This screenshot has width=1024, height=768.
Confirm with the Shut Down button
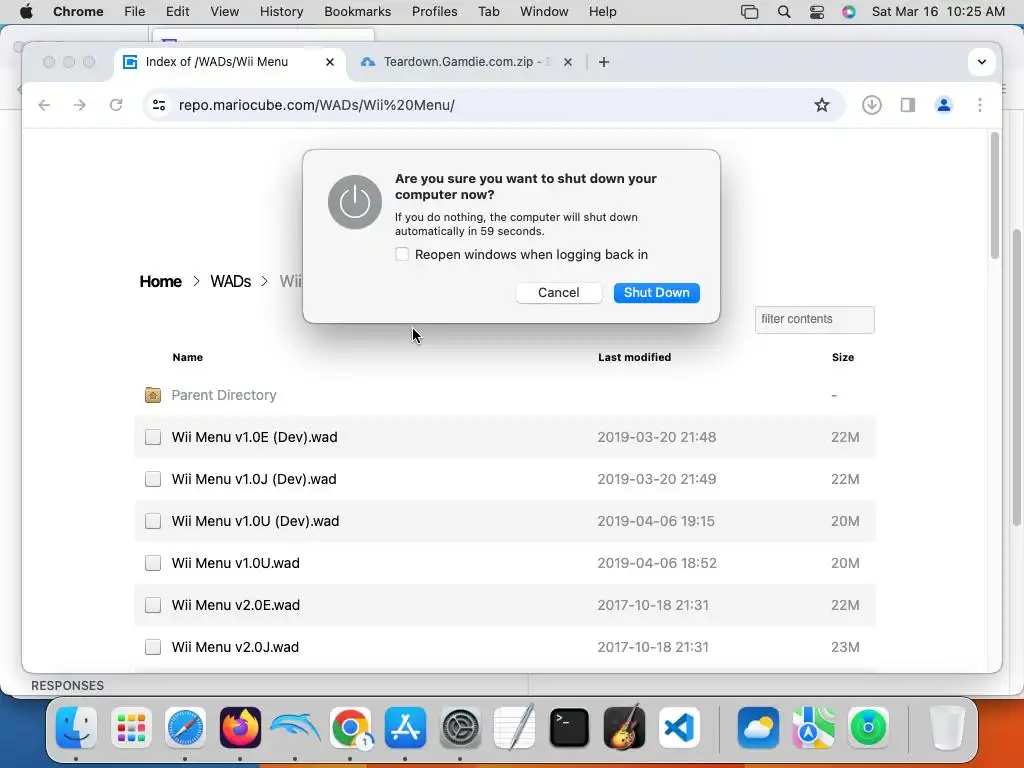(656, 293)
